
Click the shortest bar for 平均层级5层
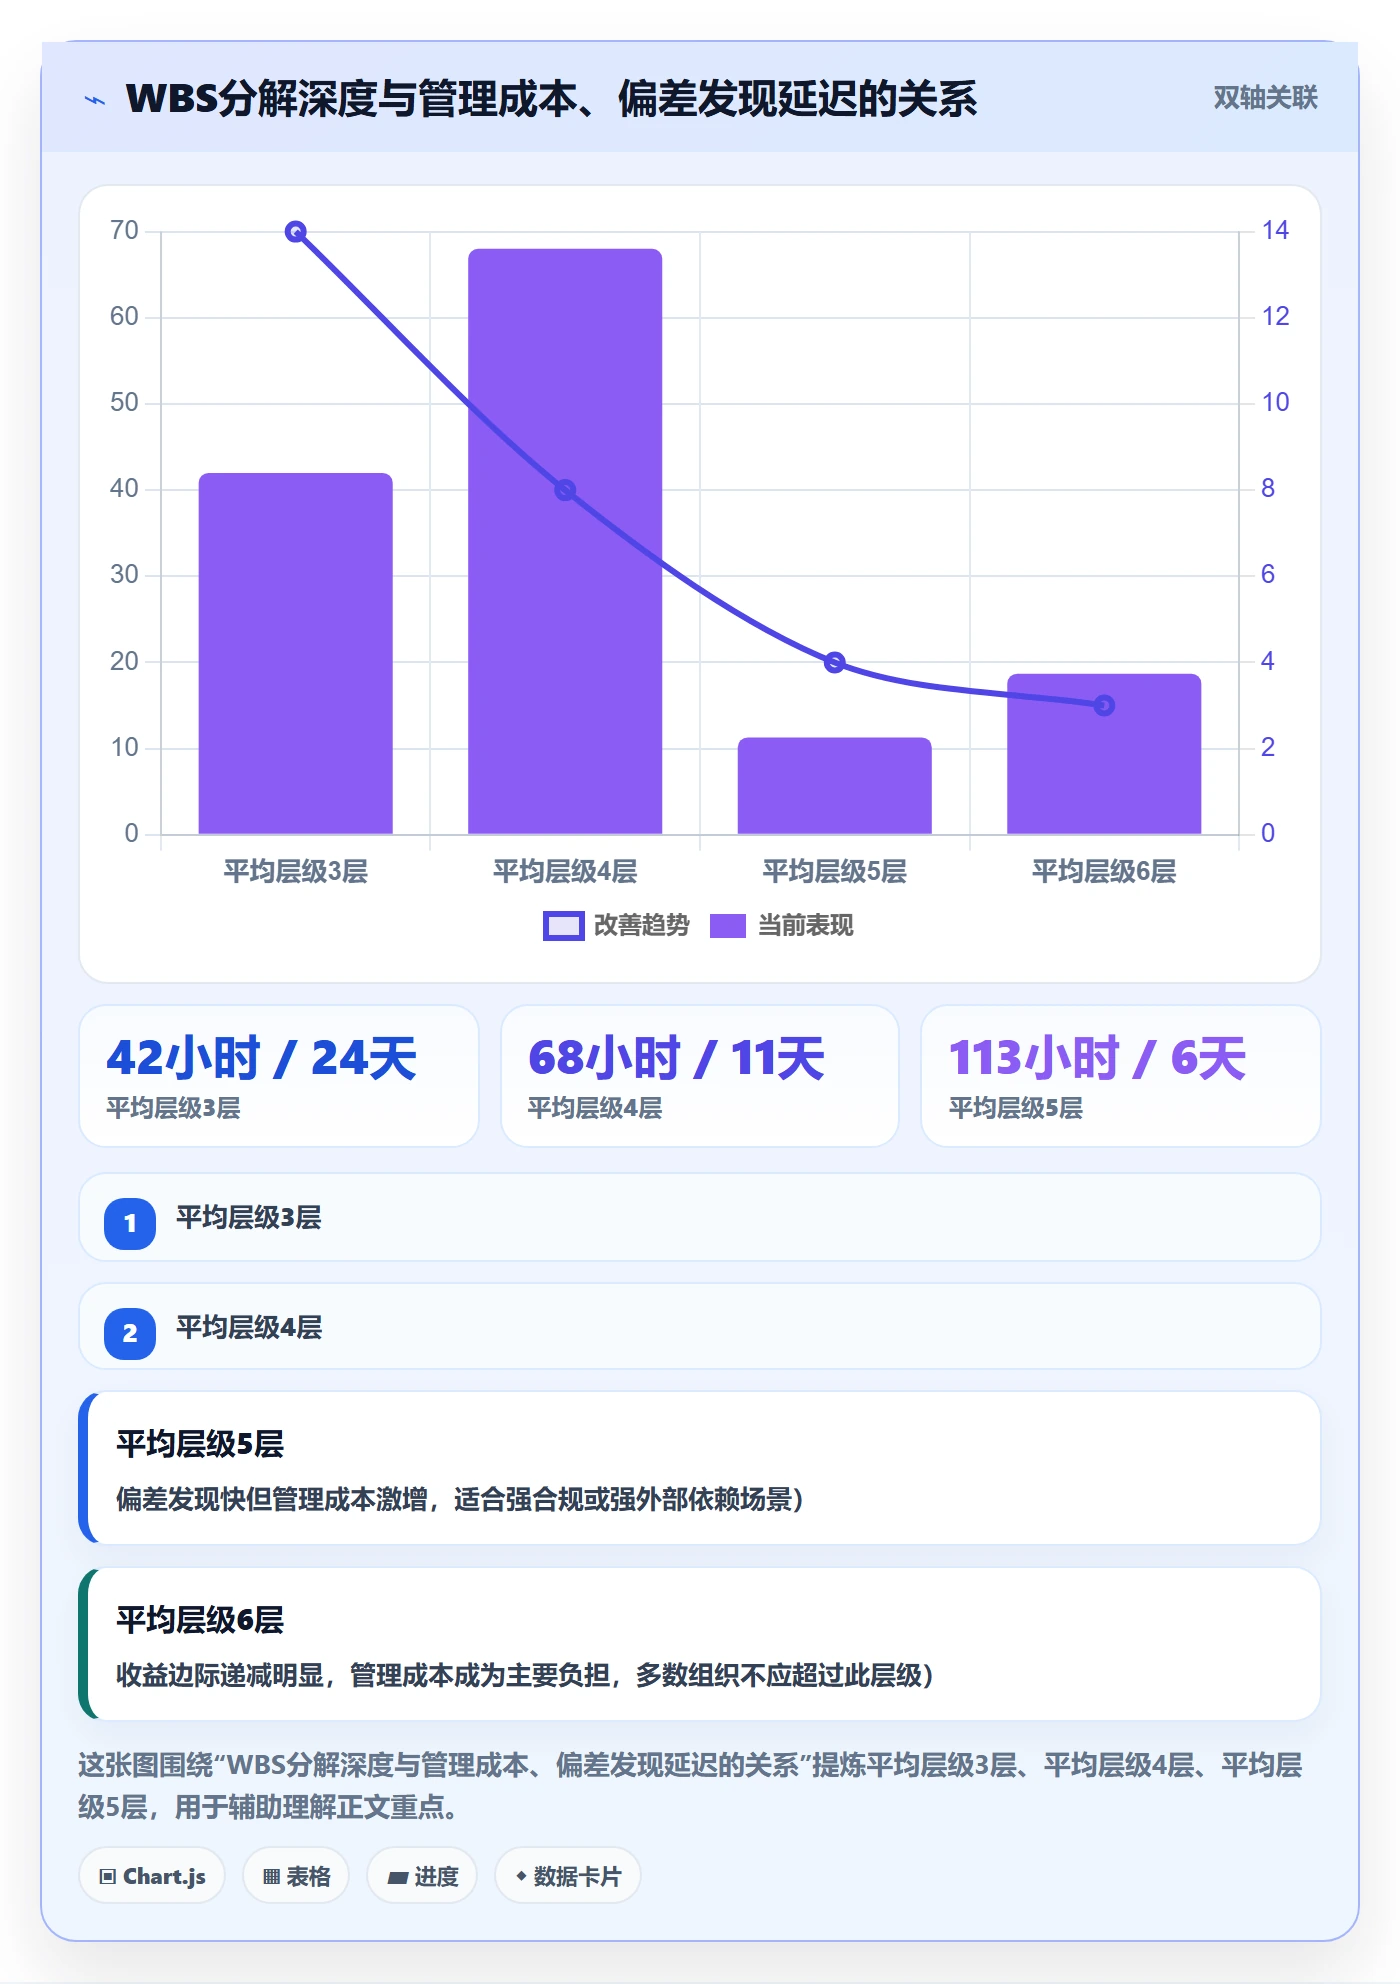coord(835,786)
